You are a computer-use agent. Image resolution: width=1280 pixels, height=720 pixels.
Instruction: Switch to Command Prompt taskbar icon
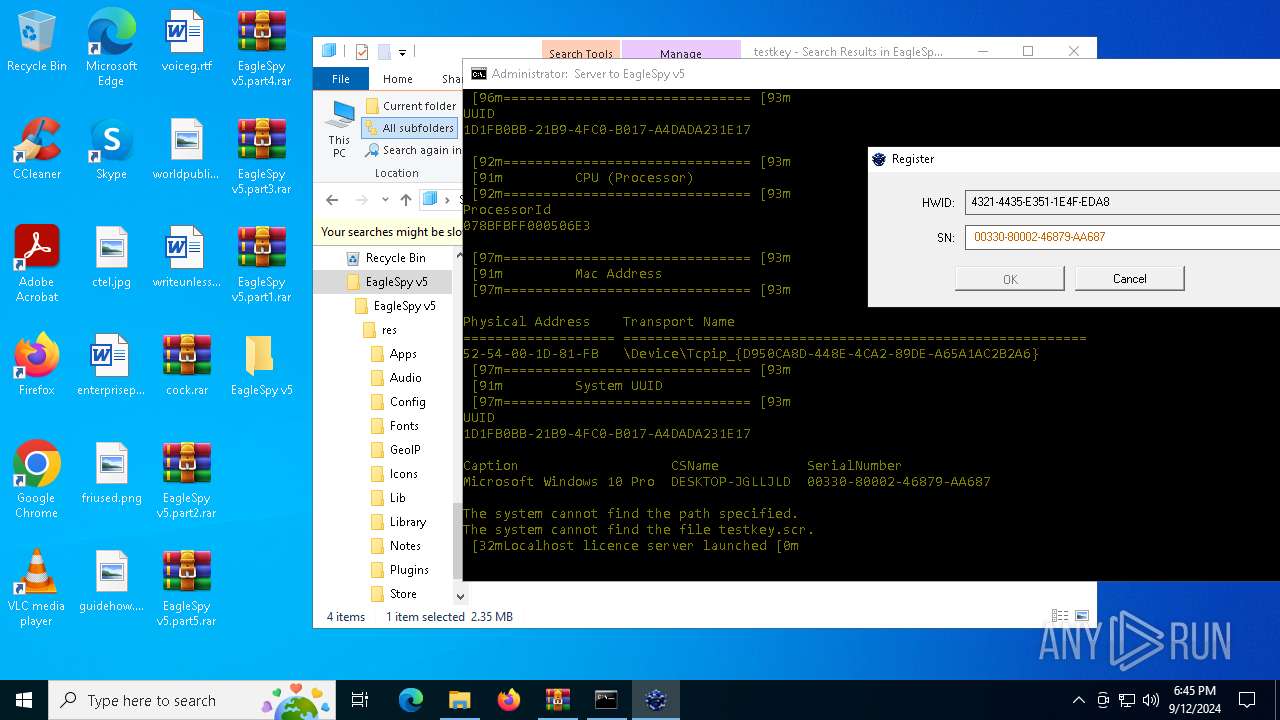point(606,700)
